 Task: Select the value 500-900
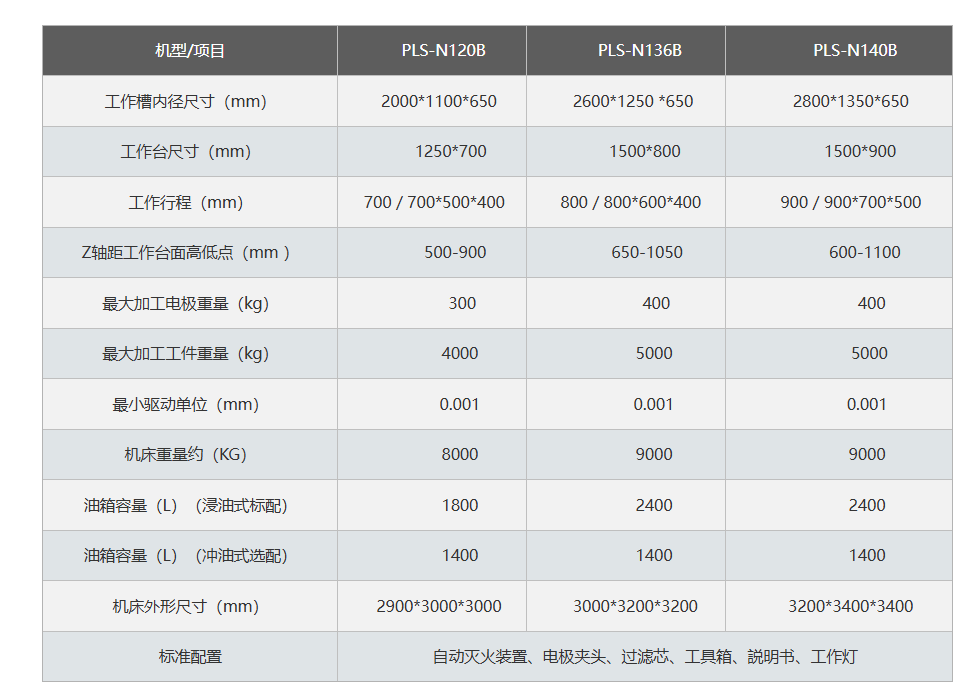tap(455, 253)
